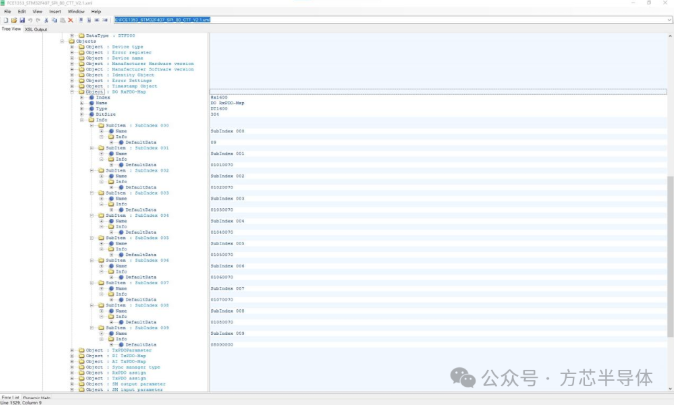Viewport: 675px width, 408px height.
Task: Click the folder icon of the Objects node
Action: pyautogui.click(x=72, y=41)
